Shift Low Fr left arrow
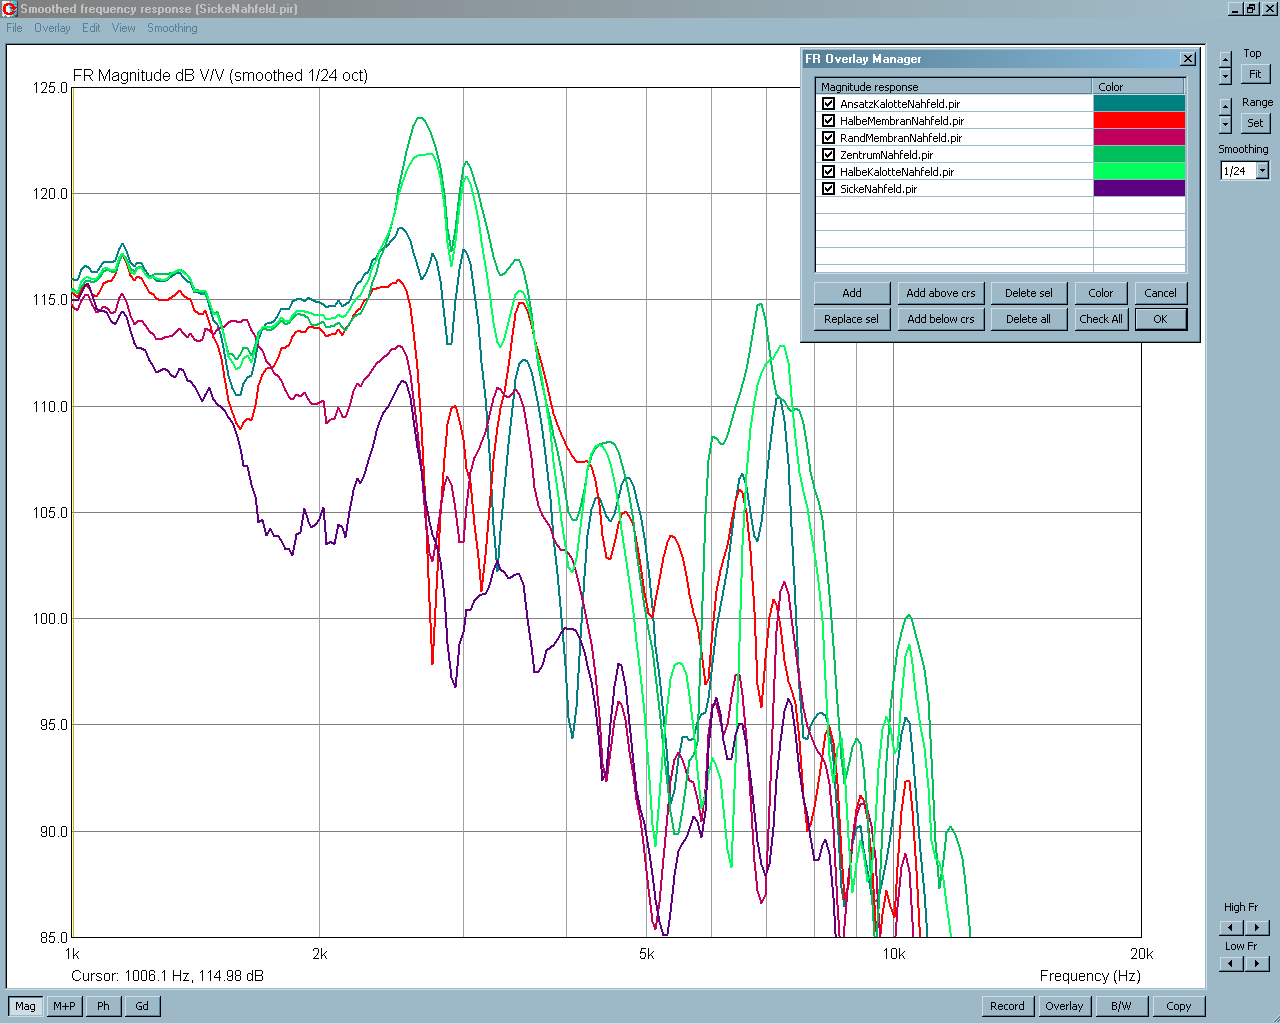This screenshot has height=1024, width=1280. coord(1232,964)
